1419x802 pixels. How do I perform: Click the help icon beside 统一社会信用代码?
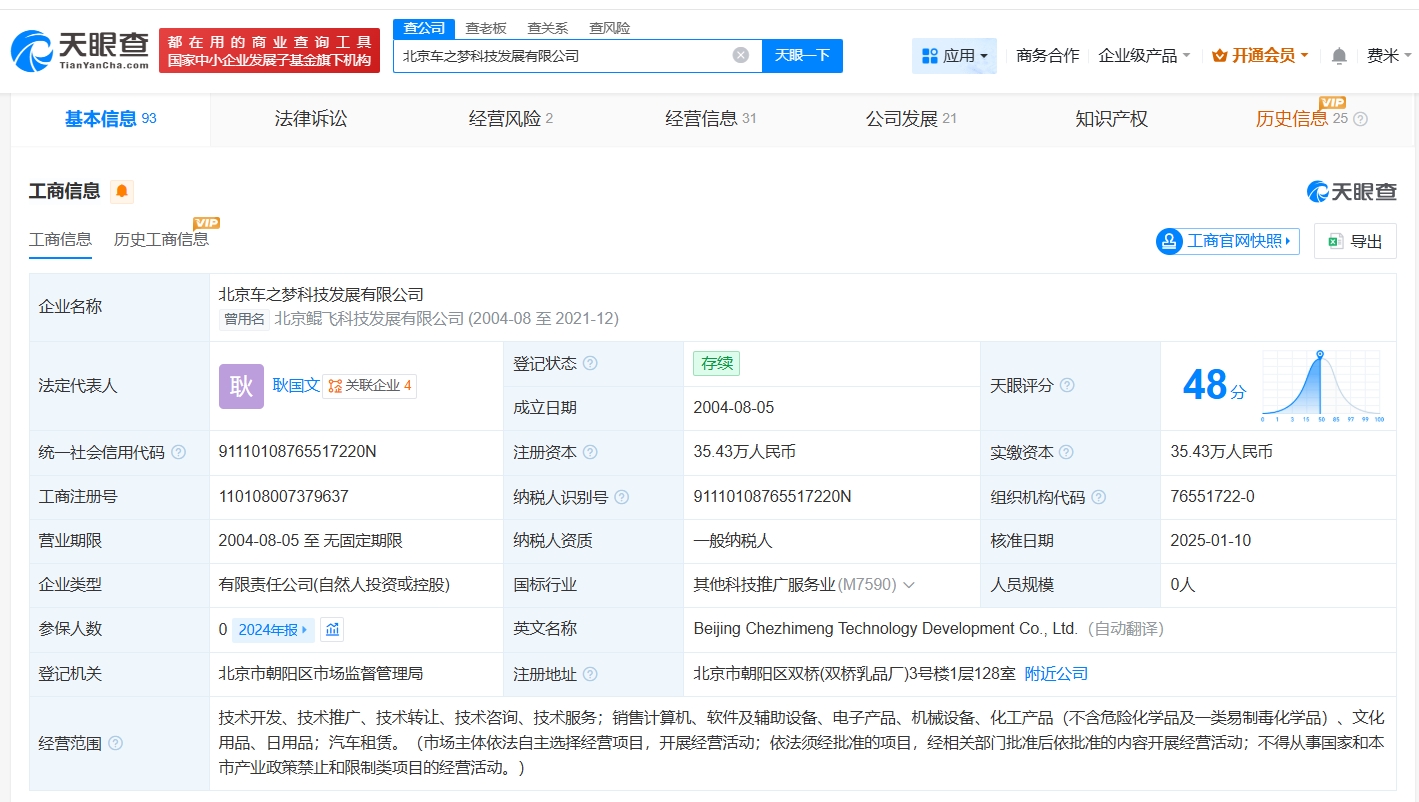click(x=178, y=452)
